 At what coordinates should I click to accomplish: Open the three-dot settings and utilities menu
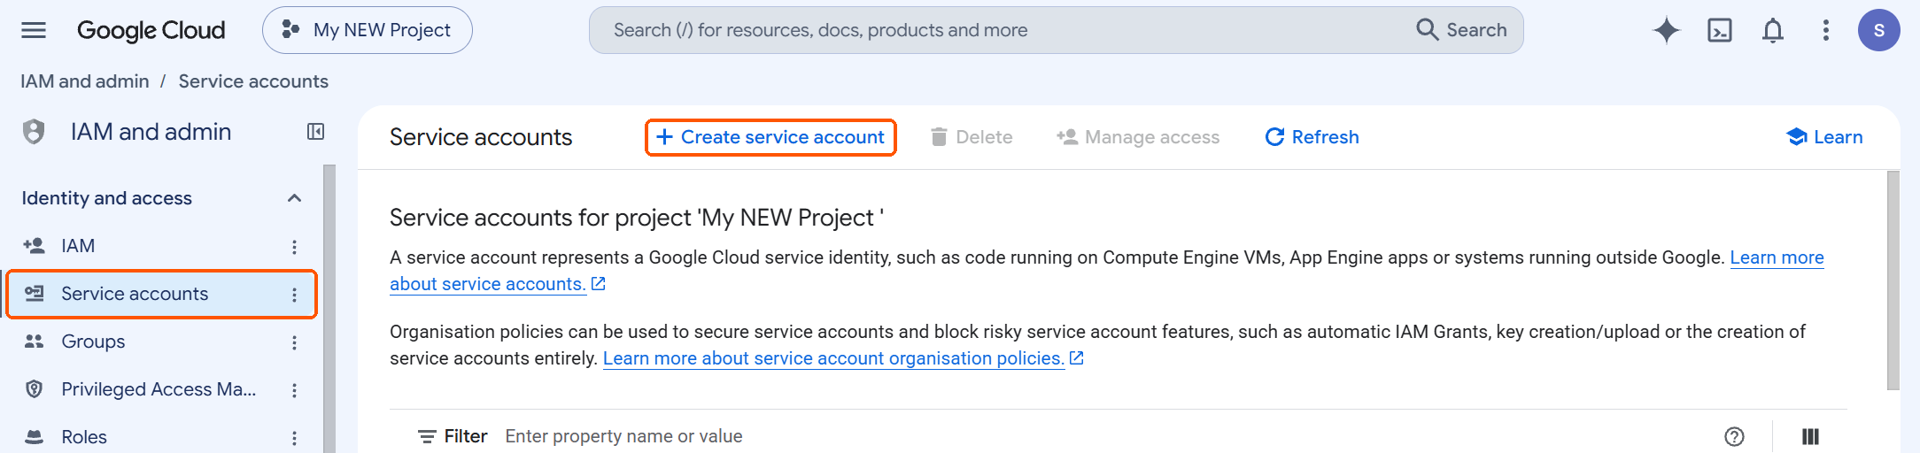1826,30
